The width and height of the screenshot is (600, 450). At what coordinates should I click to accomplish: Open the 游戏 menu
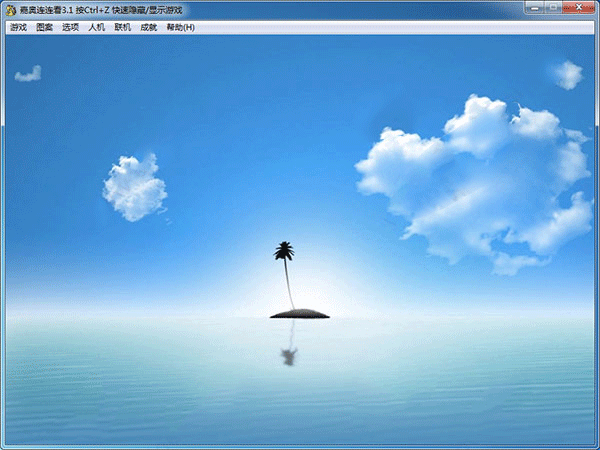pos(18,27)
